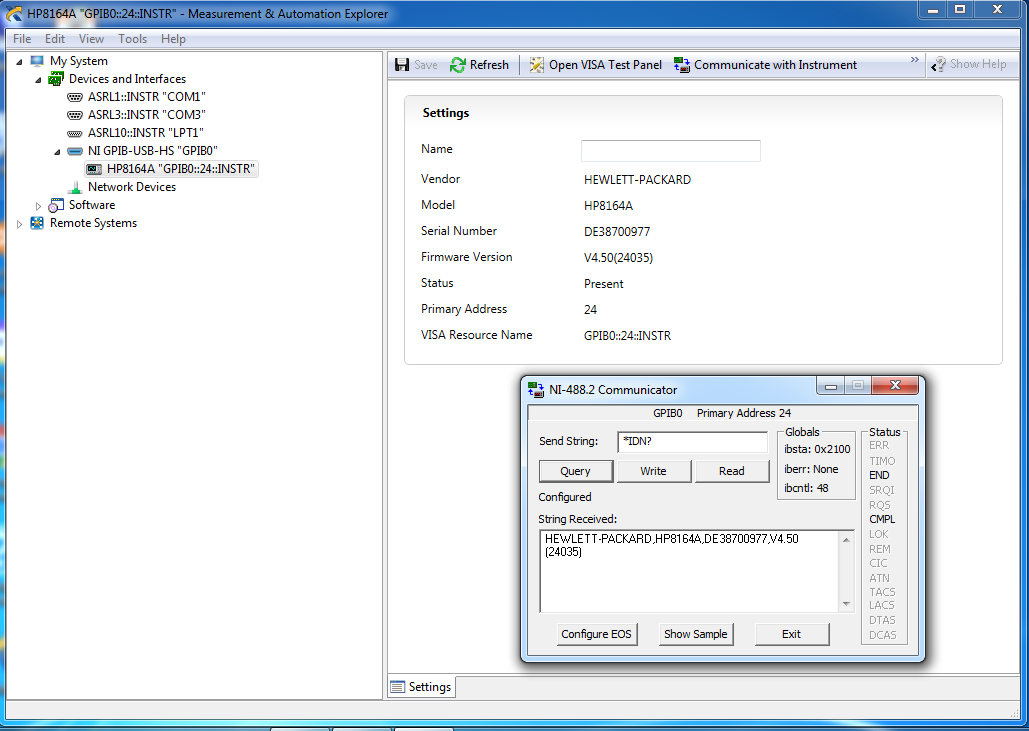The image size is (1029, 731).
Task: Expand the Remote Systems tree node
Action: [19, 224]
